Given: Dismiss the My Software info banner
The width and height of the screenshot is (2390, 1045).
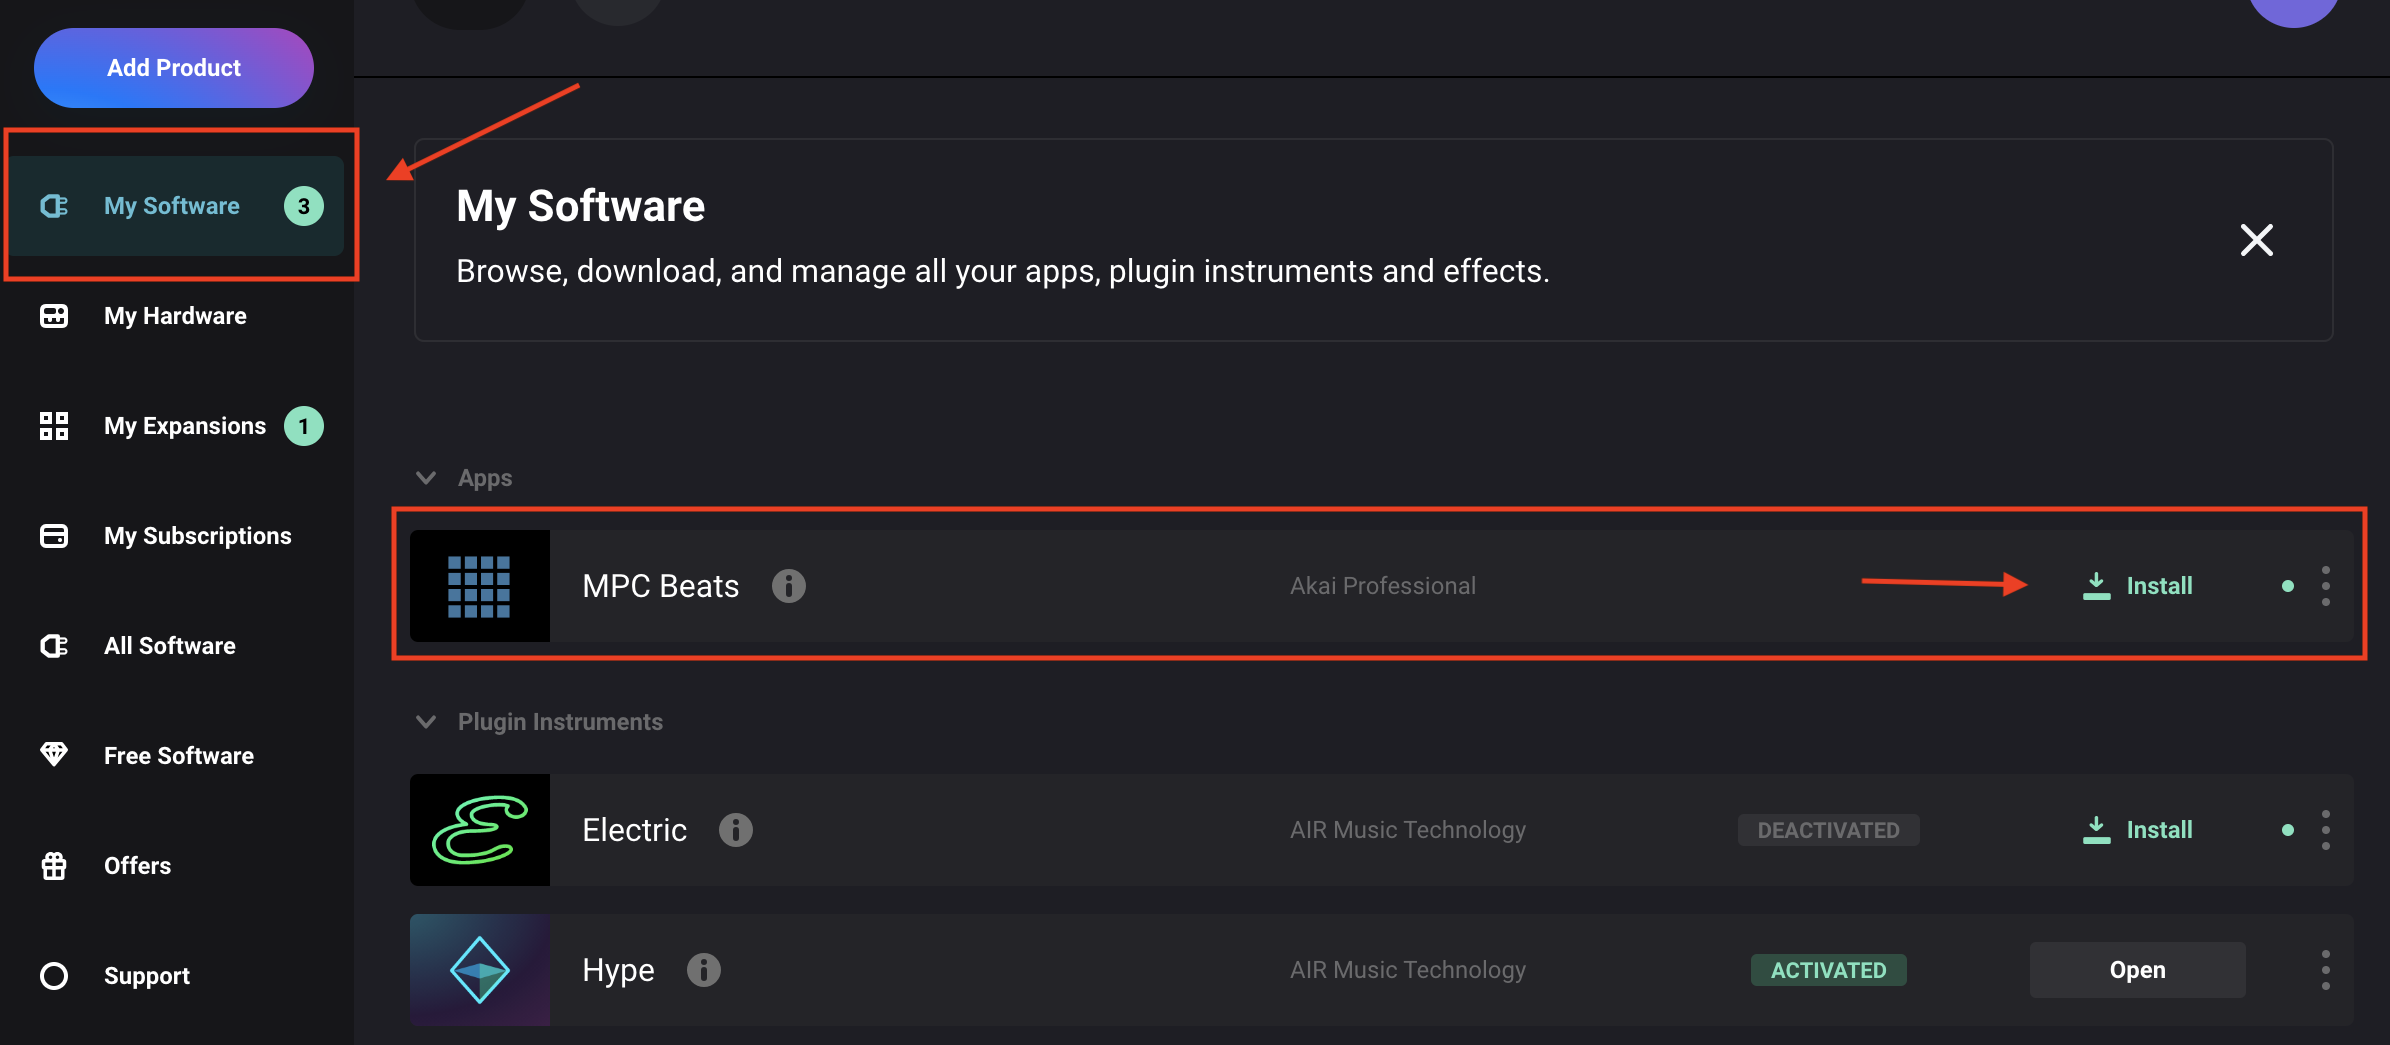Looking at the screenshot, I should (2257, 240).
